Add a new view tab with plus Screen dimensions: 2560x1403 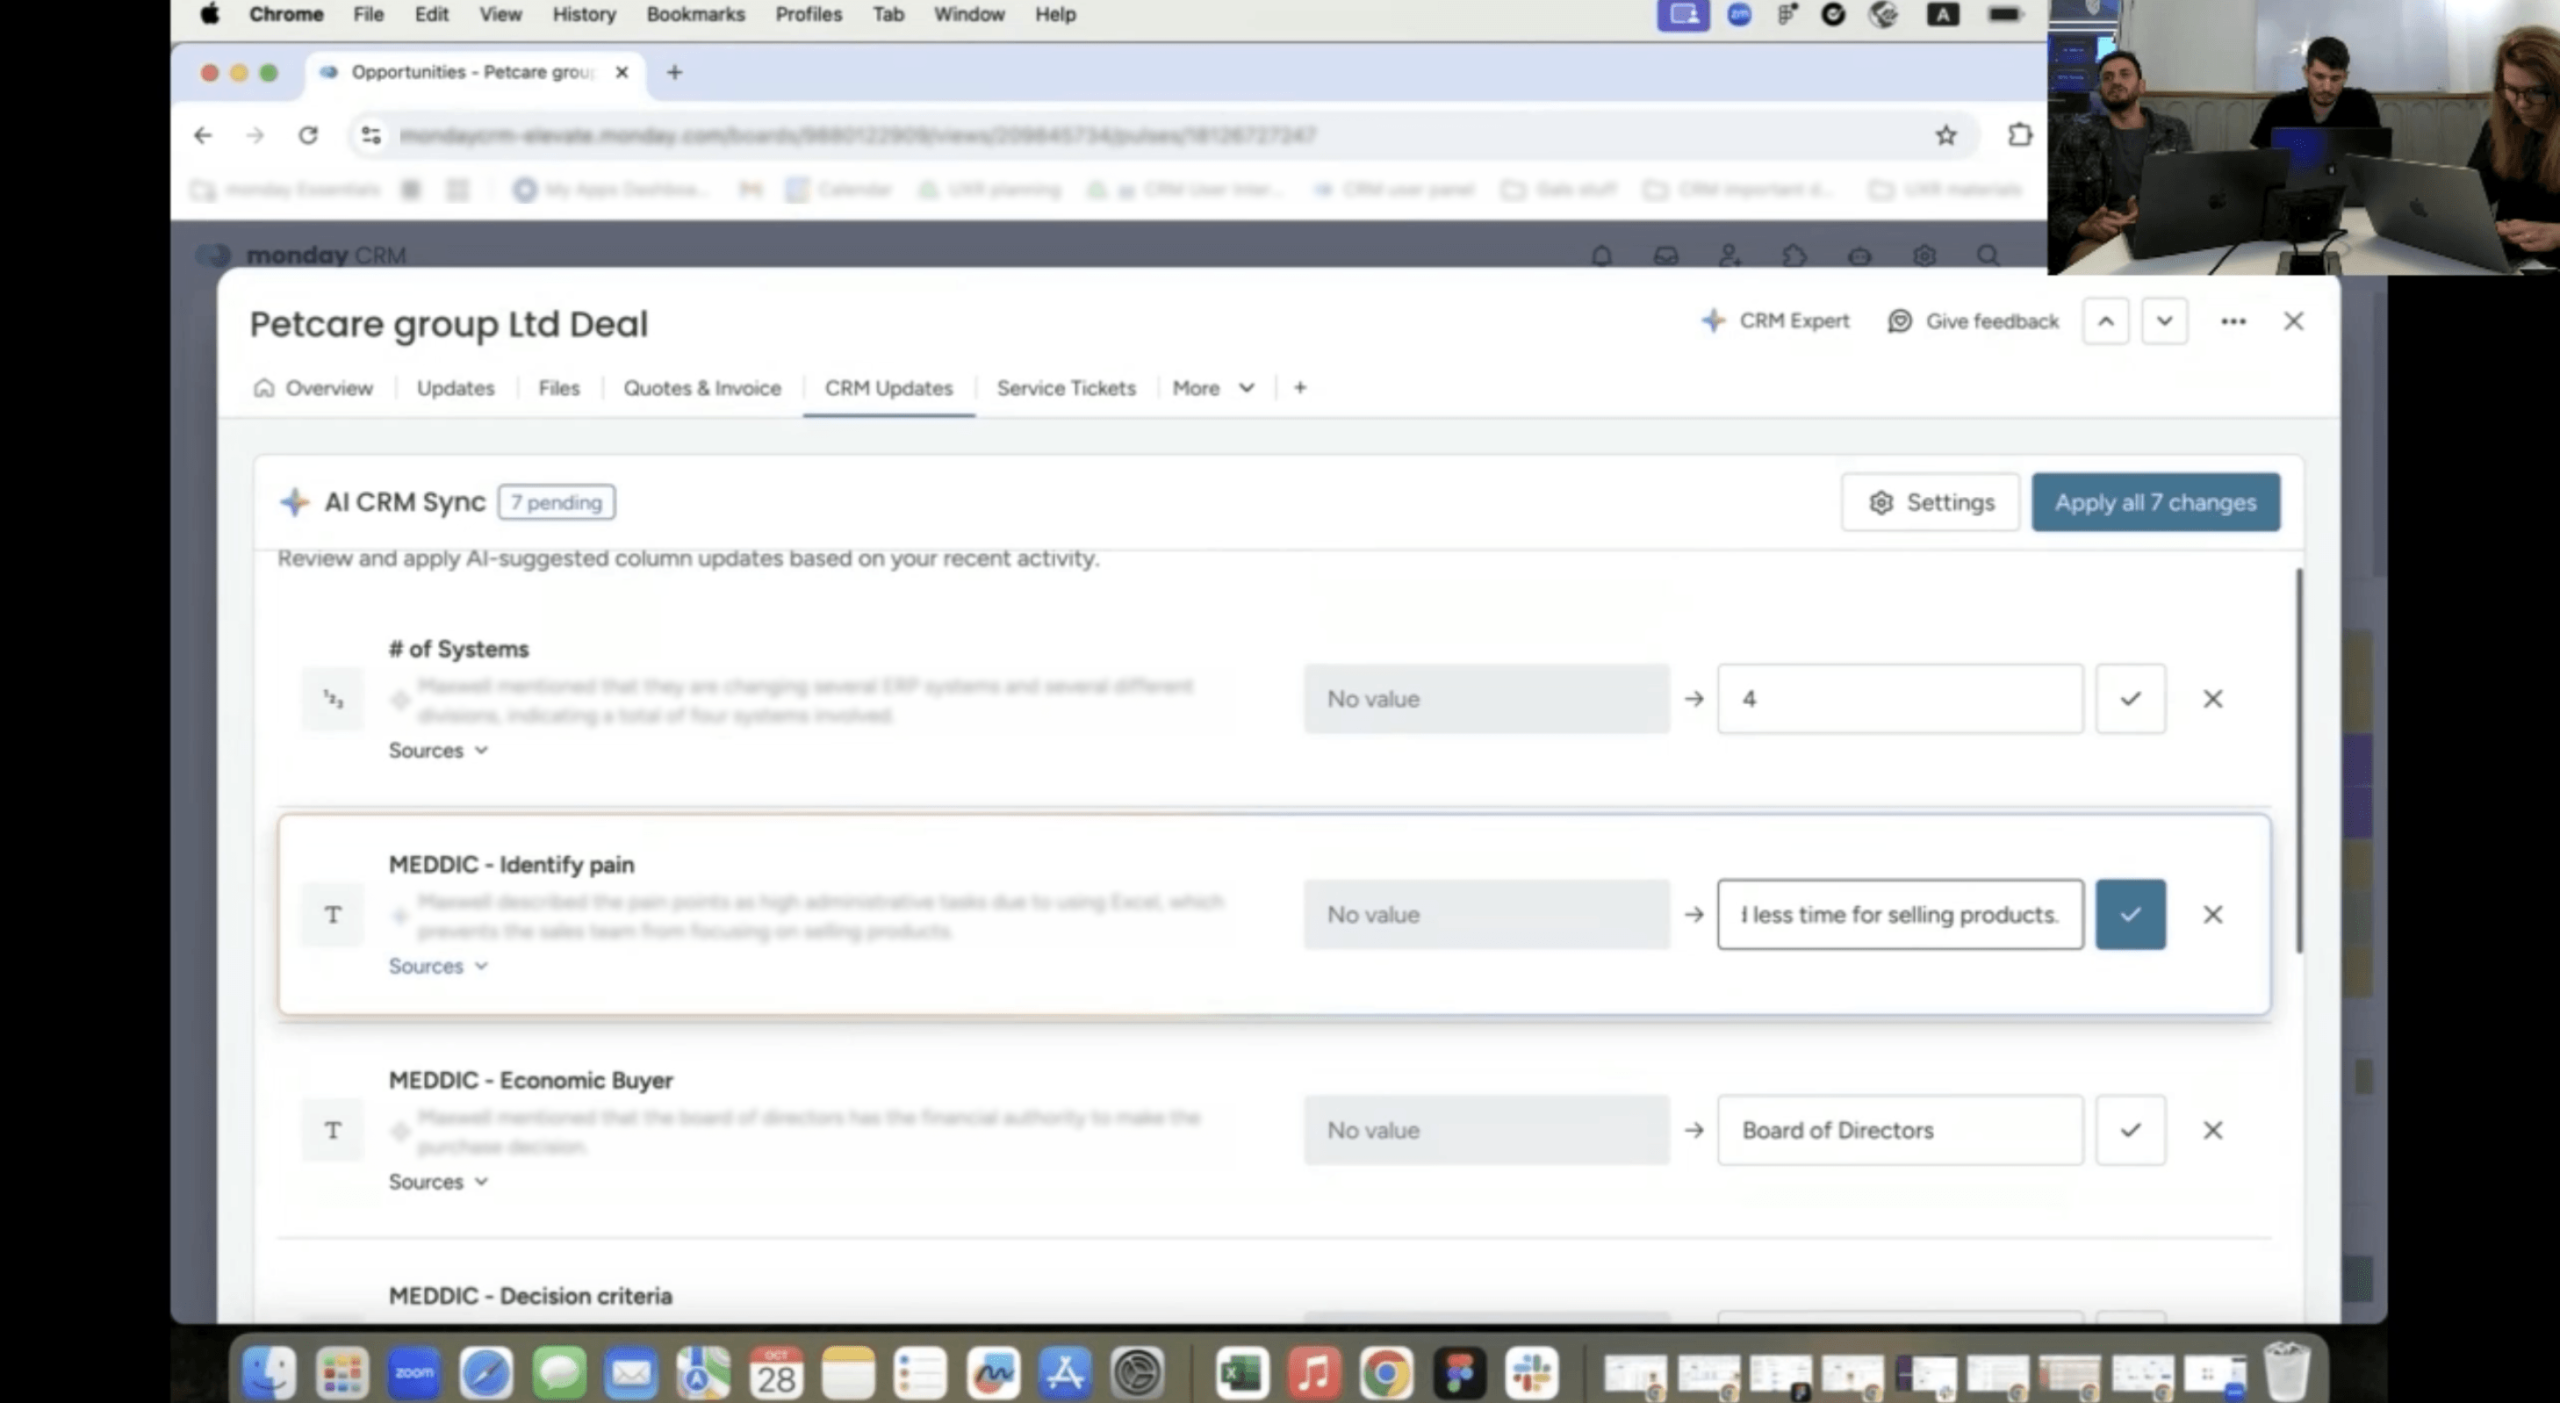[x=1300, y=388]
